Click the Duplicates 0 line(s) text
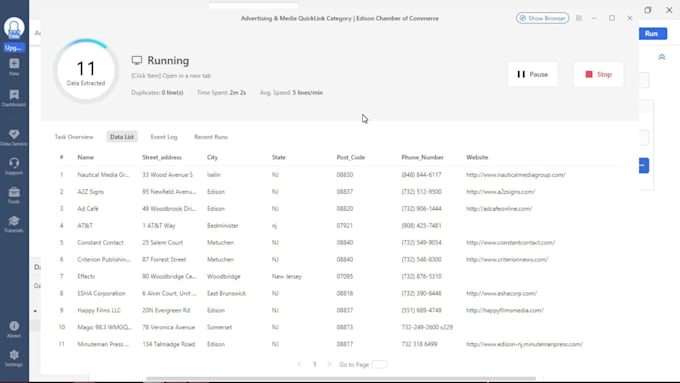 point(157,92)
